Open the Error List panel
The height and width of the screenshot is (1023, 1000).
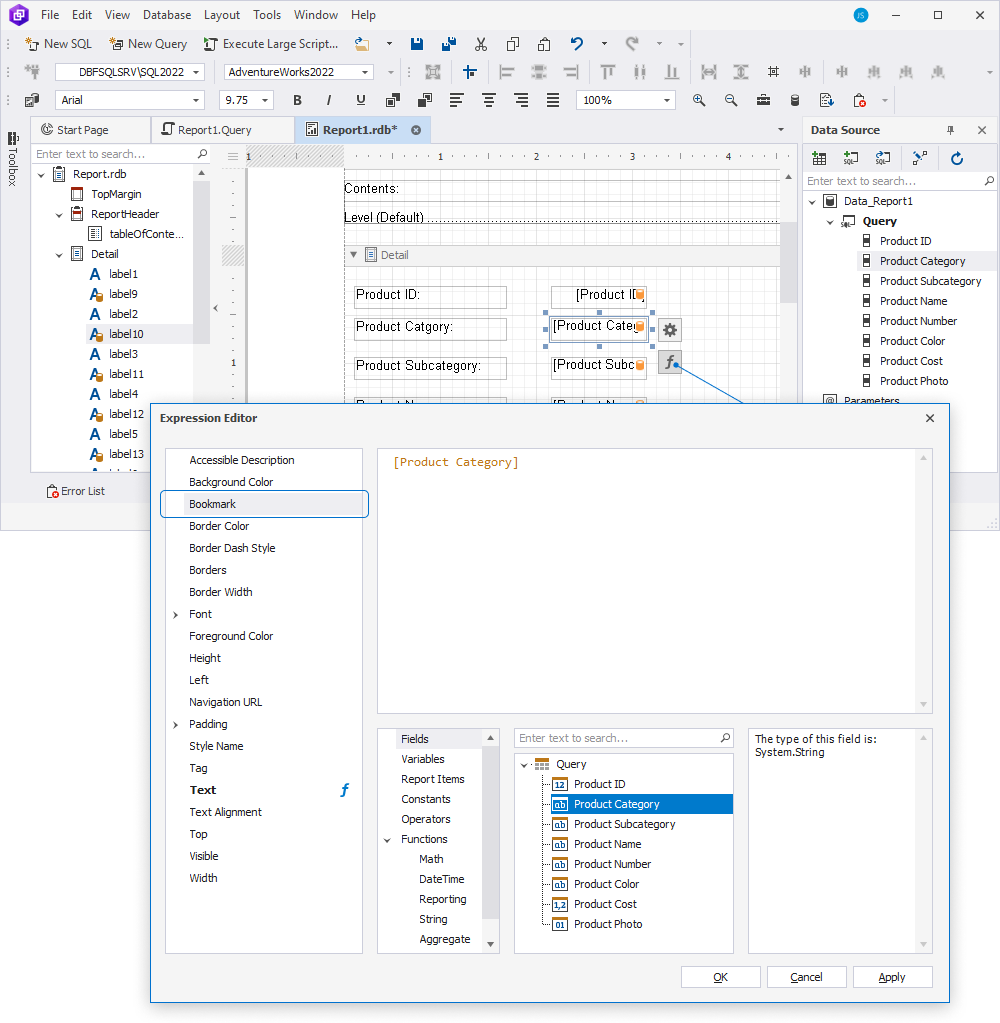click(x=75, y=491)
